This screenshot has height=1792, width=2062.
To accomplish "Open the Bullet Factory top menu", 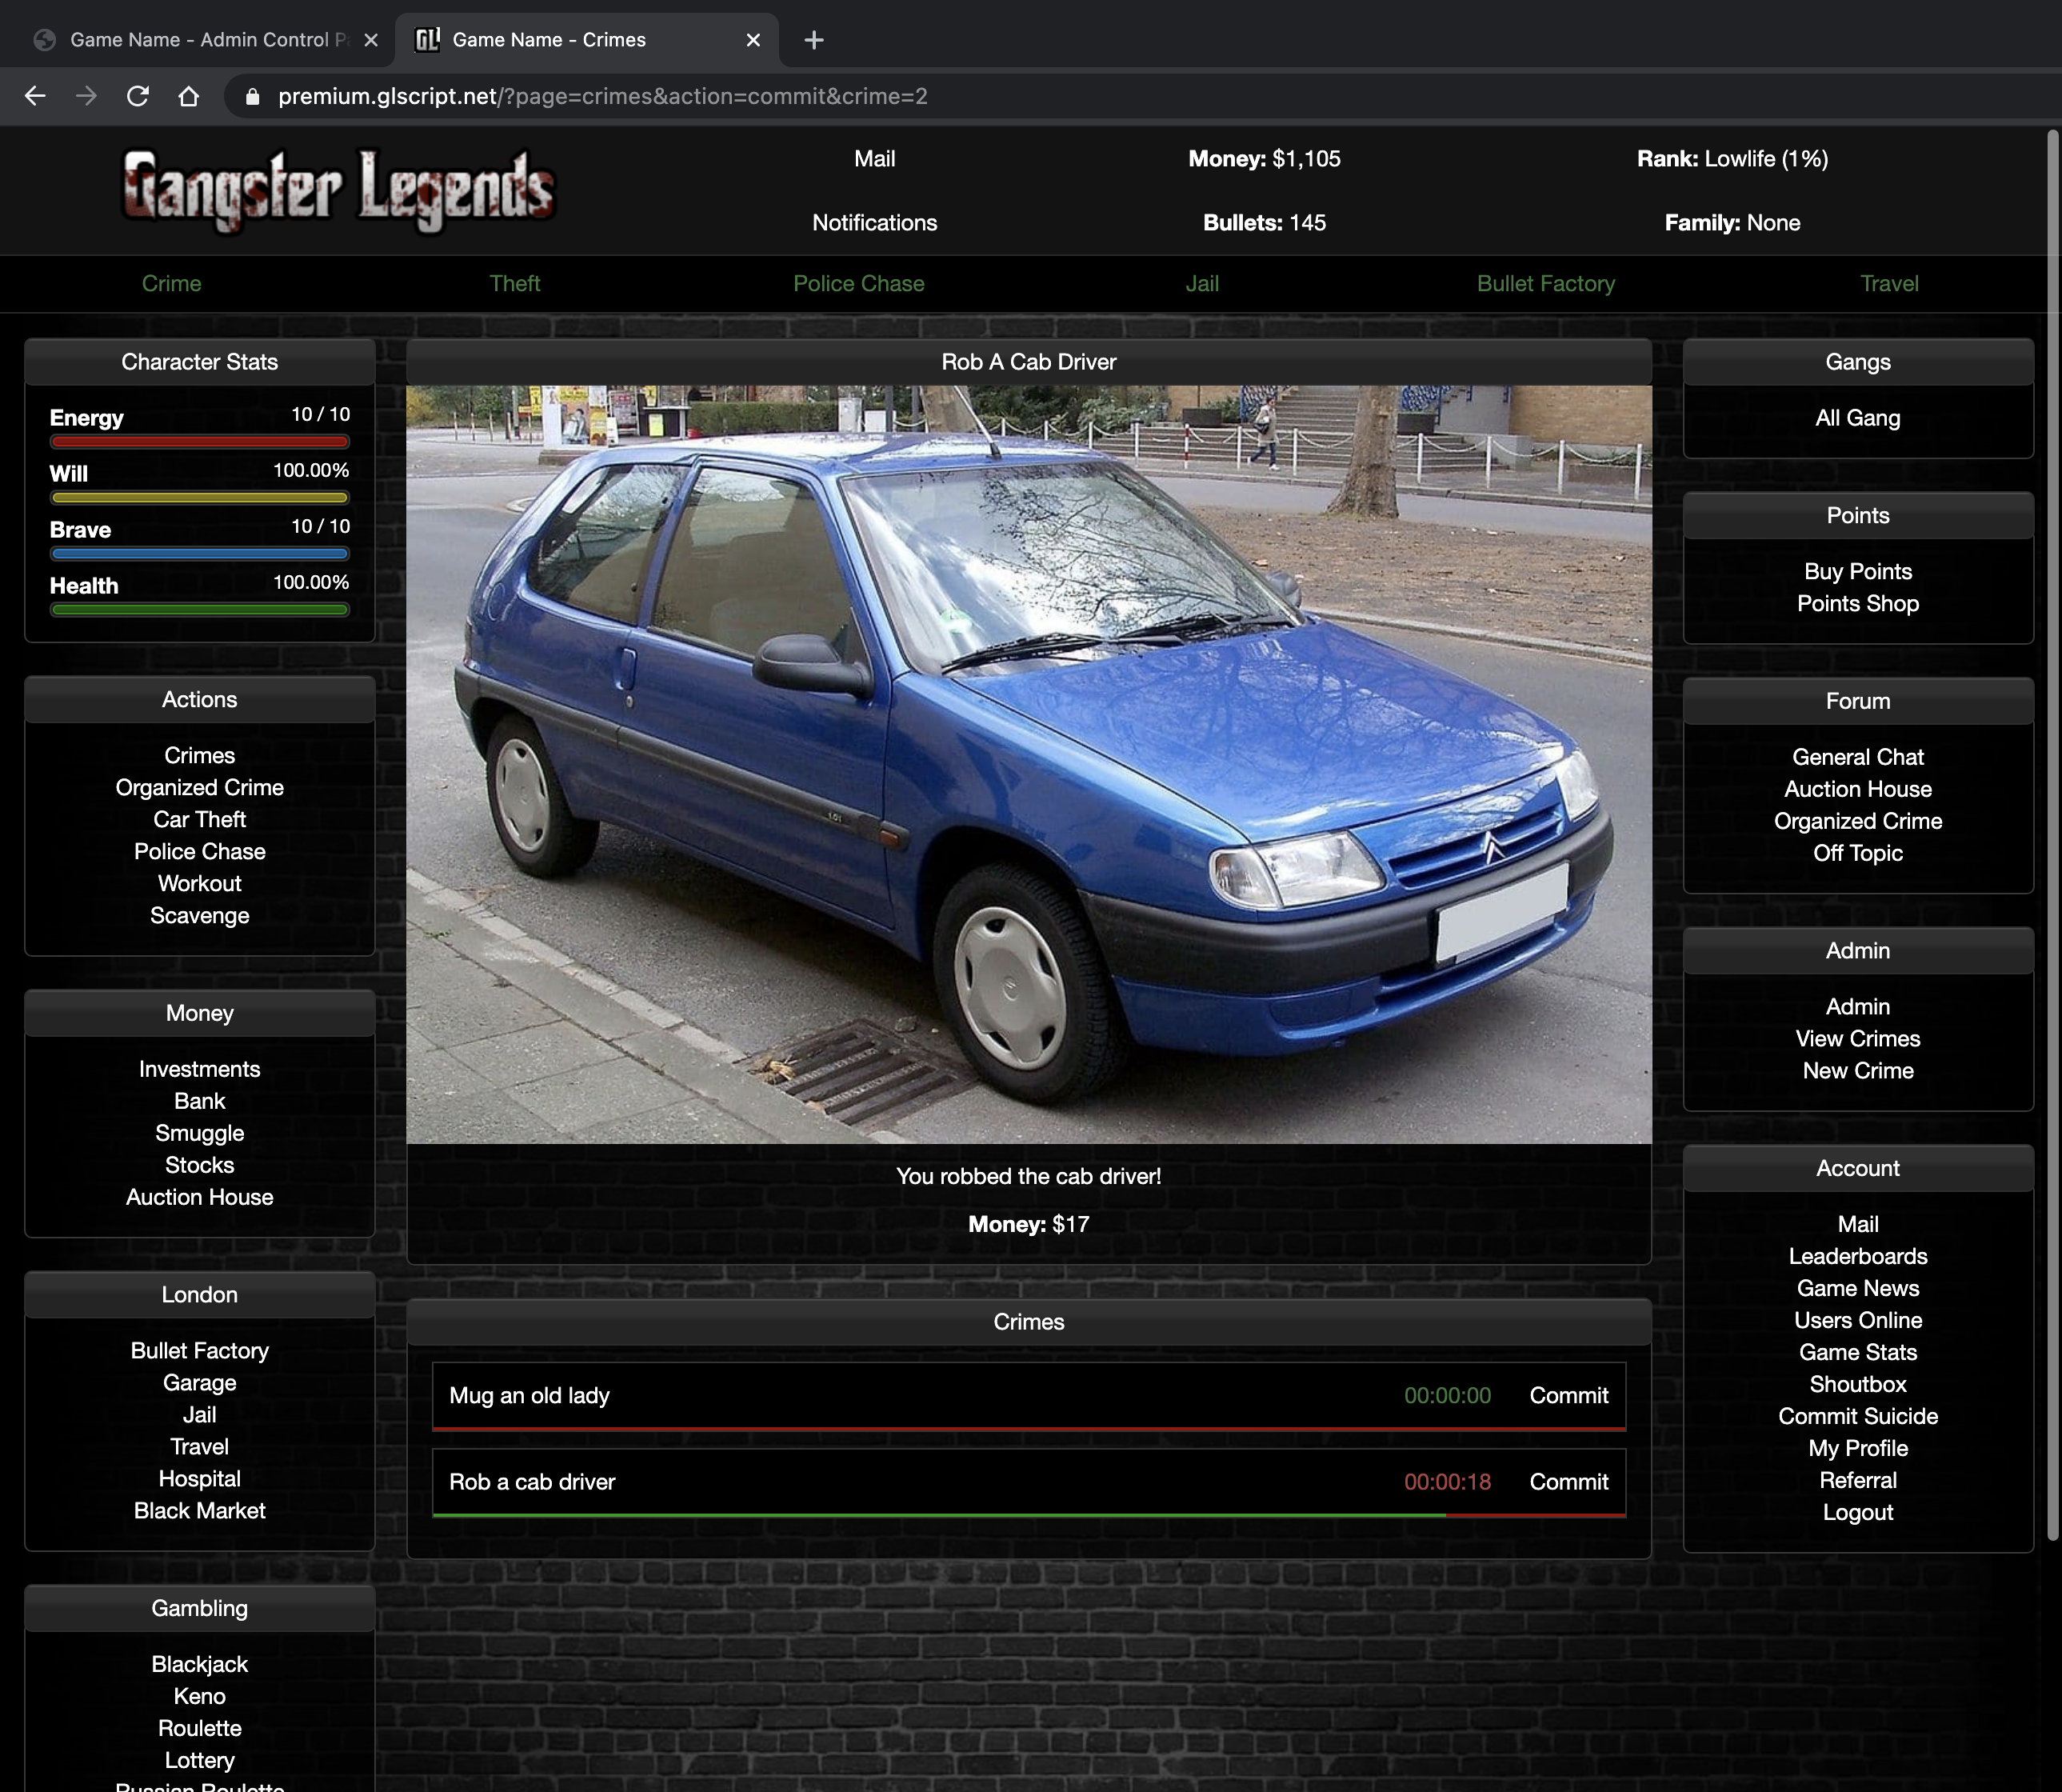I will coord(1545,284).
